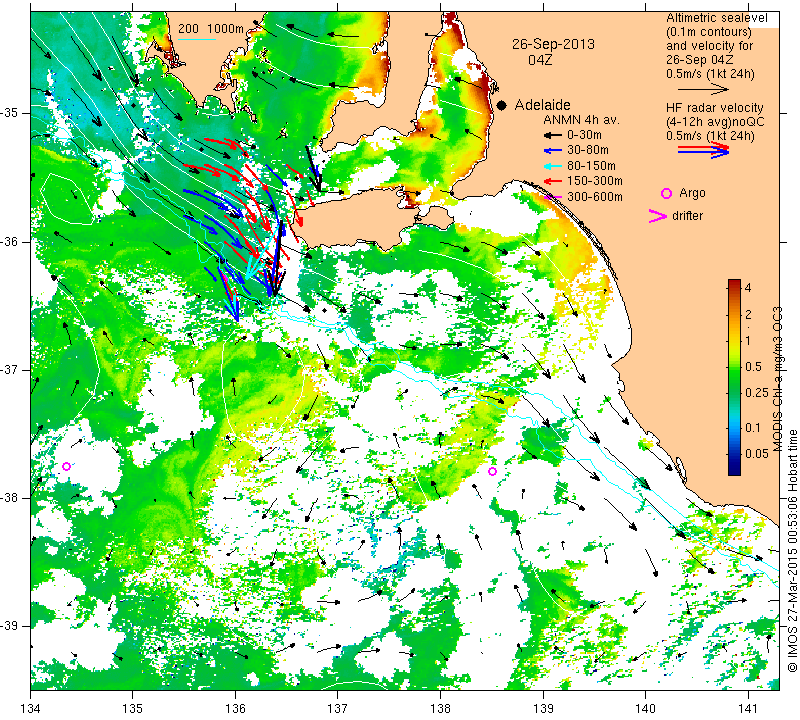Click the 'MODIS Chl-a mg/m3 OC3' colorbar title
800x720 pixels.
(777, 379)
